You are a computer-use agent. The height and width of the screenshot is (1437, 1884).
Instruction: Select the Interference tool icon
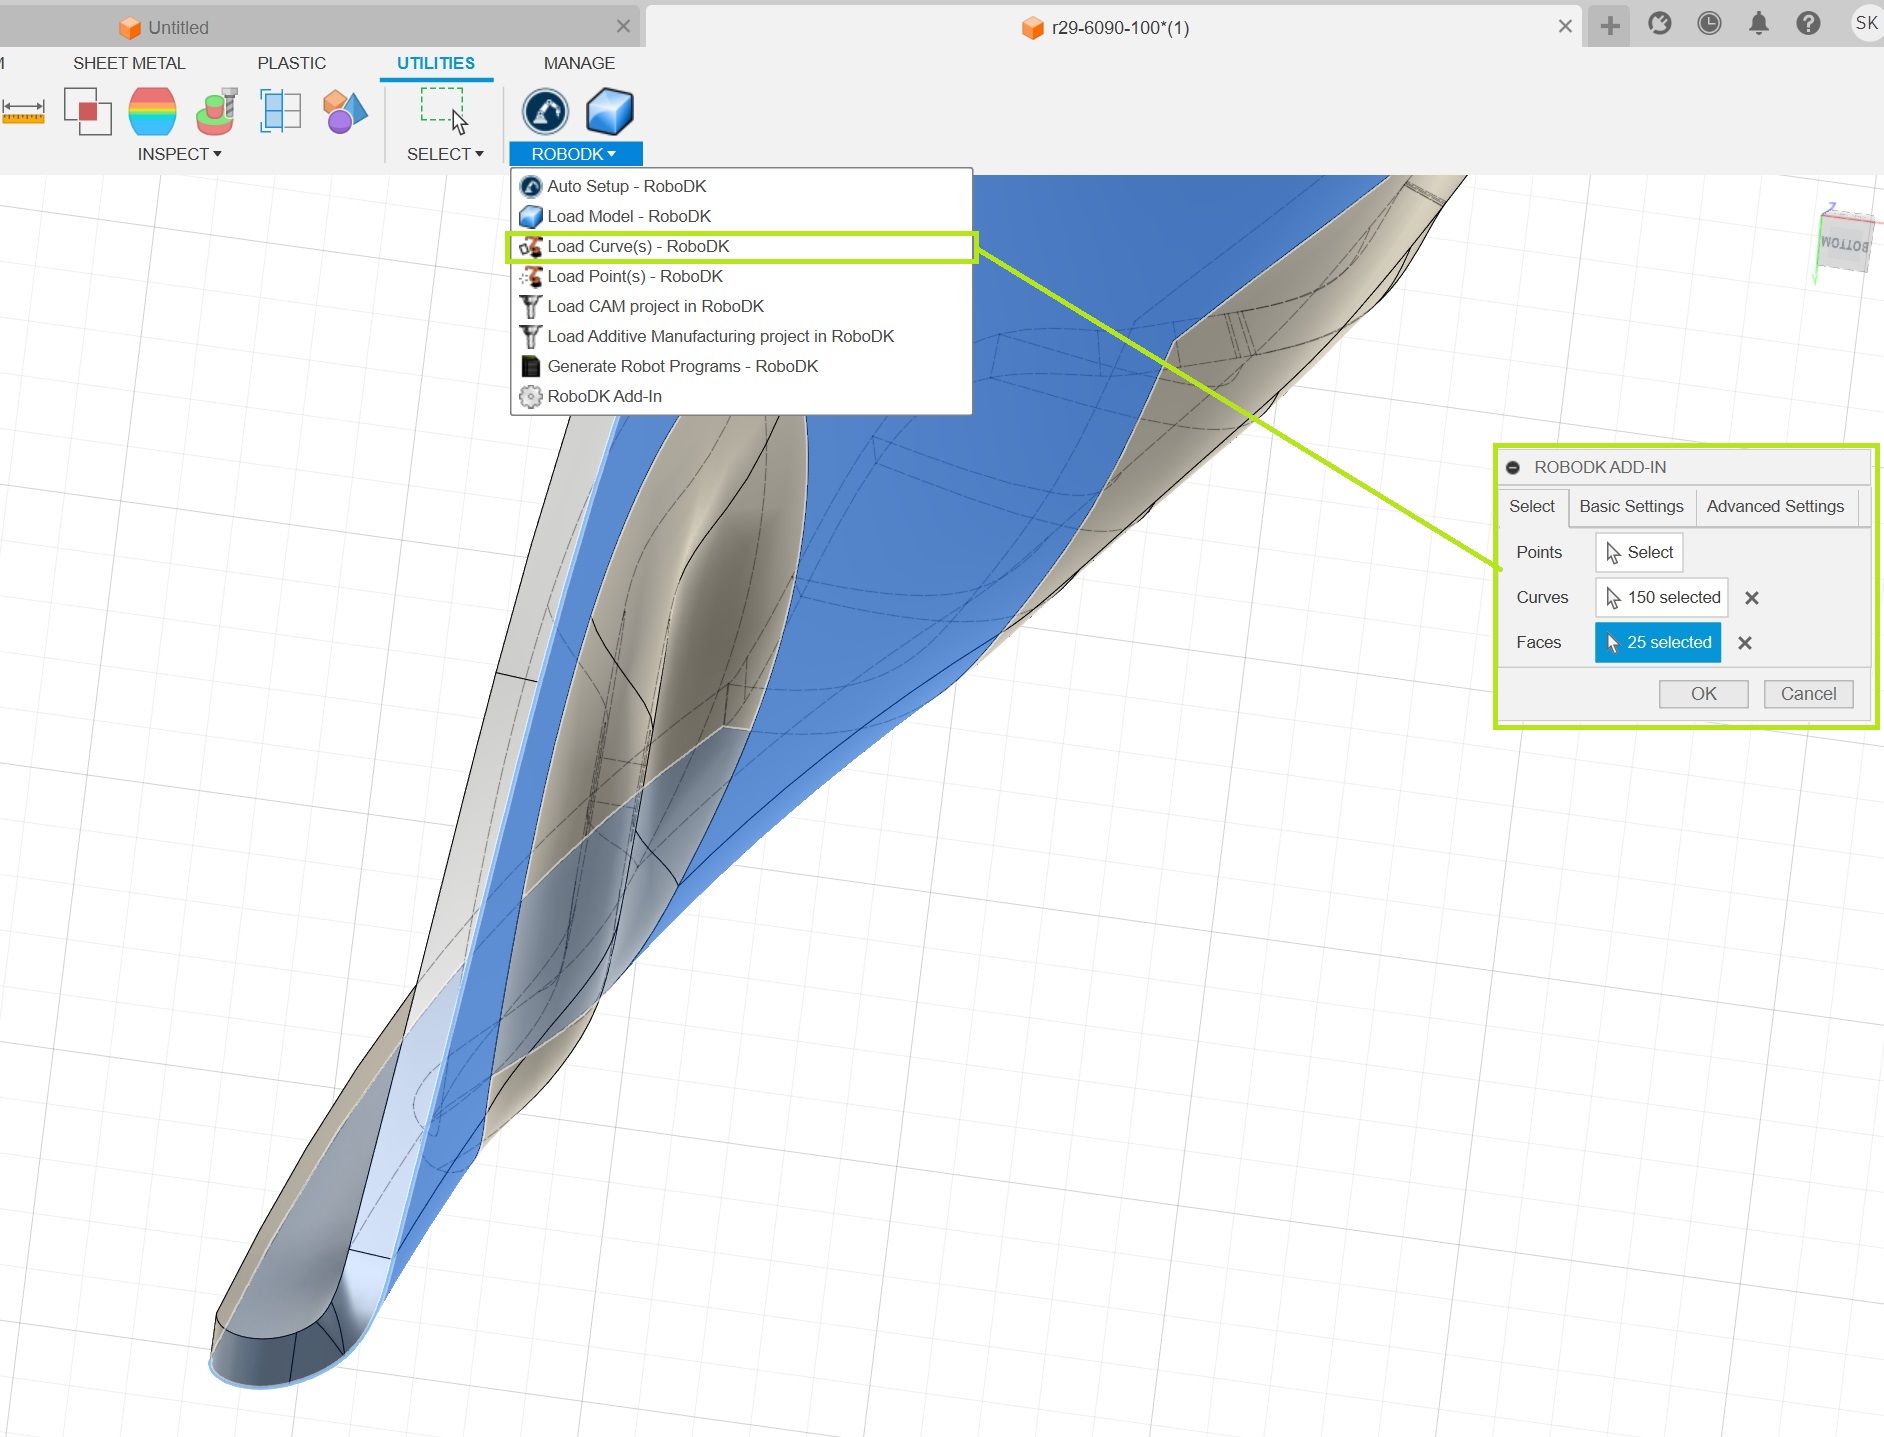[x=88, y=111]
